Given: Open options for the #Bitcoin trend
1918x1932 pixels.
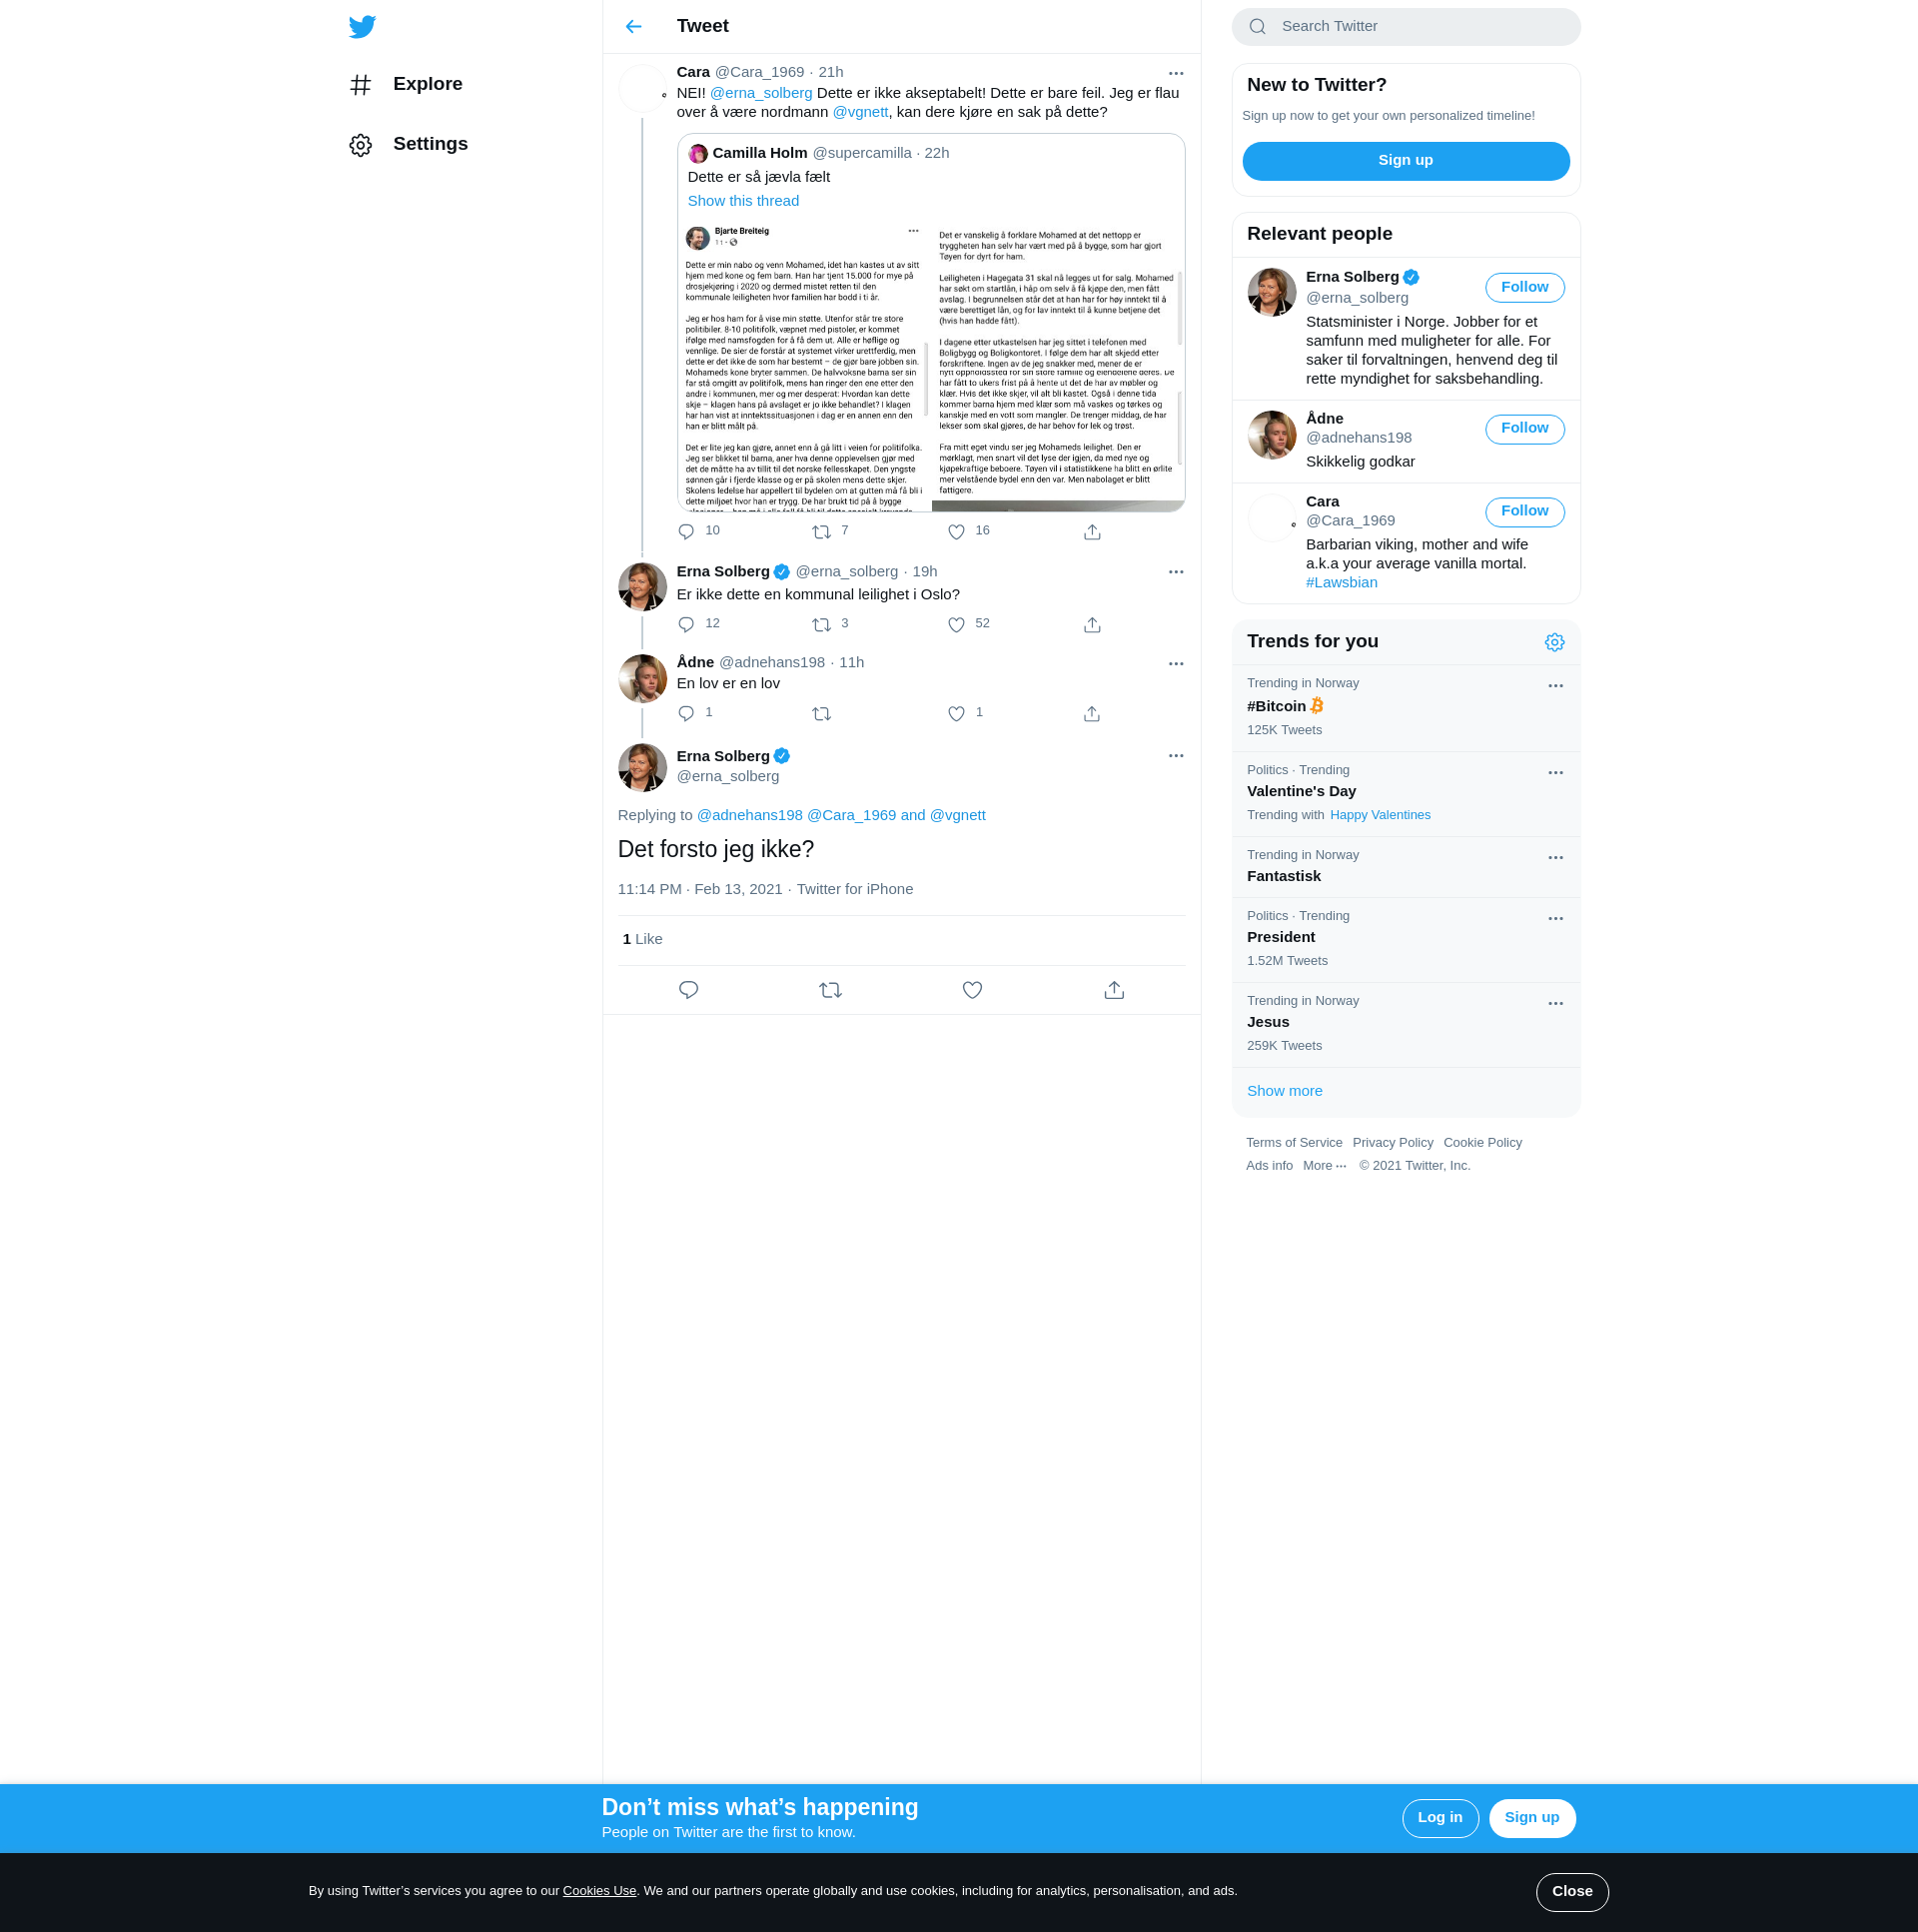Looking at the screenshot, I should (1555, 686).
